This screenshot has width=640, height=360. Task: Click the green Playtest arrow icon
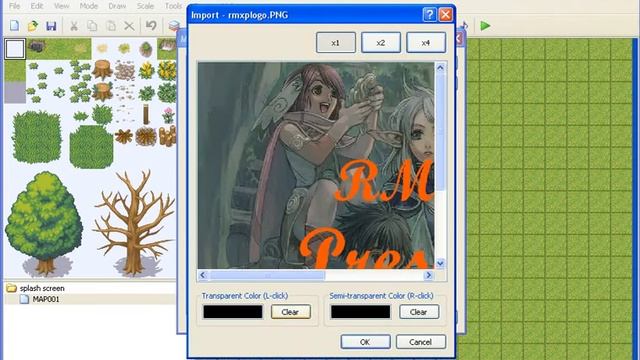click(485, 26)
